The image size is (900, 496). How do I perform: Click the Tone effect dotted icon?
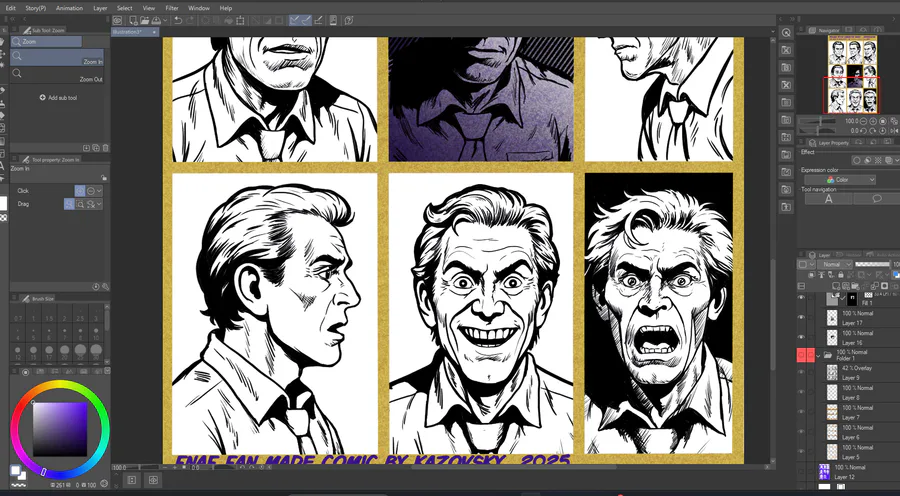878,160
